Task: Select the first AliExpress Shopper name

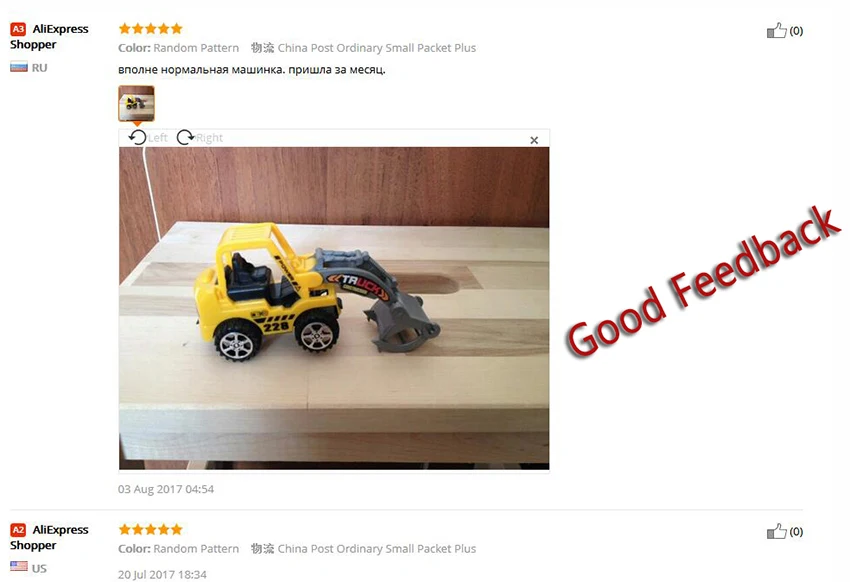Action: [49, 37]
